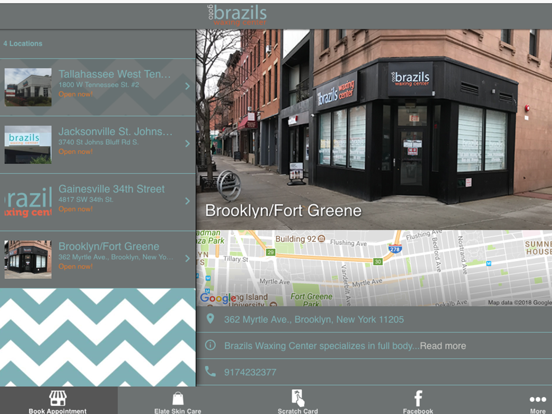This screenshot has height=414, width=552.
Task: Select Jacksonville St. Johns location name
Action: point(115,131)
